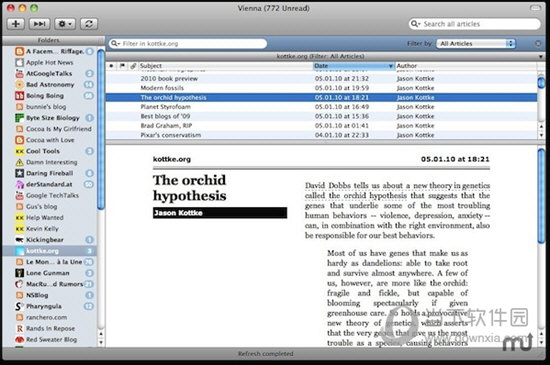Image resolution: width=550 pixels, height=365 pixels.
Task: Open the A Facem... Riffage feed
Action: pos(49,51)
